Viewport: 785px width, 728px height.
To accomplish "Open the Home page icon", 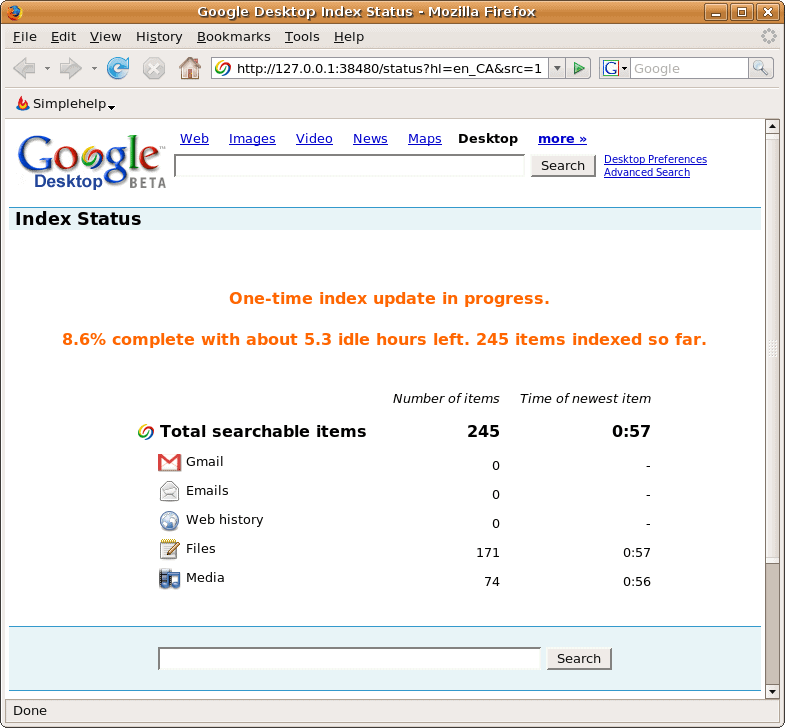I will click(190, 68).
